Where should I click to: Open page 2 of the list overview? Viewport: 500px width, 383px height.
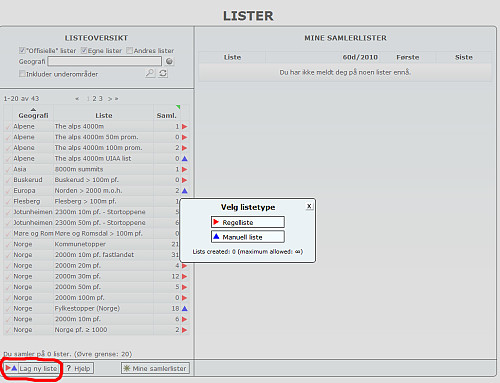(95, 99)
